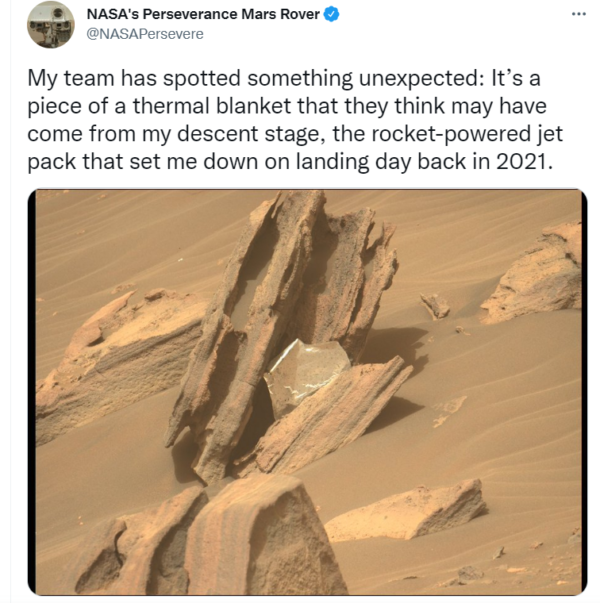Open the Perseverance rover profile avatar
Screen dimensions: 600x603
coord(51,25)
